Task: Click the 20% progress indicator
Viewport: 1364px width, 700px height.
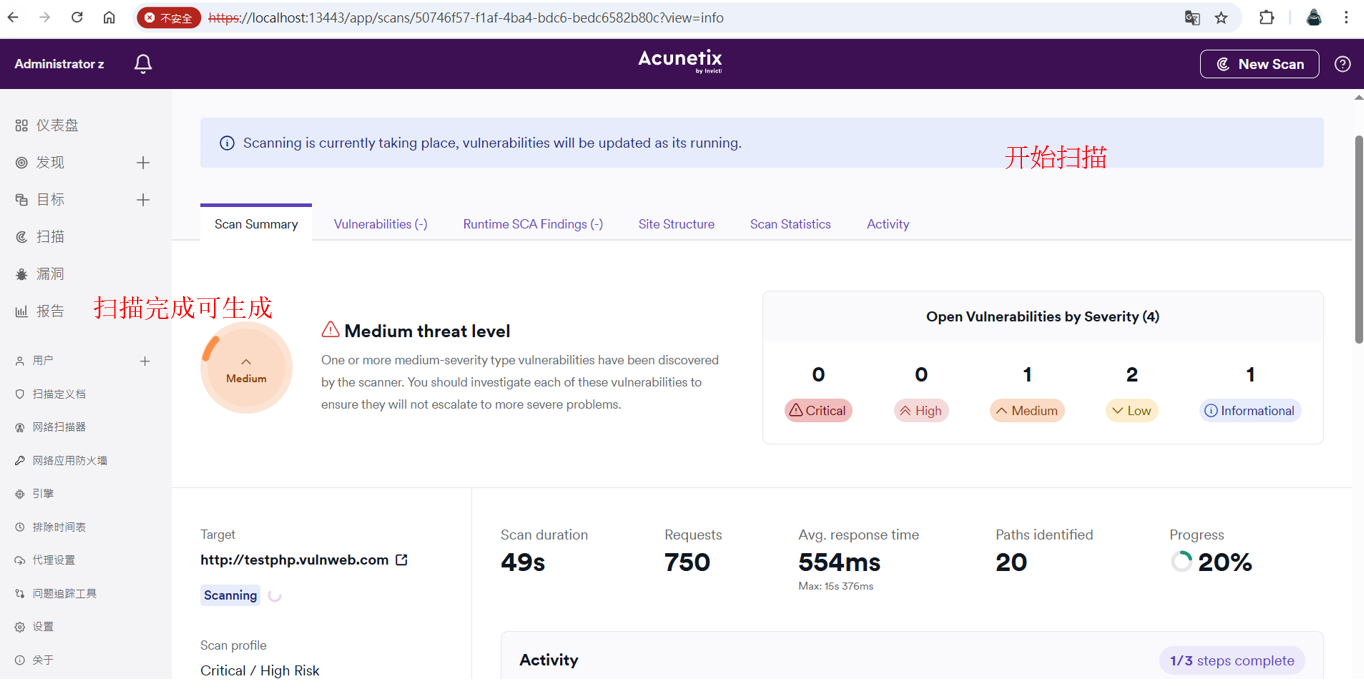Action: [1211, 562]
